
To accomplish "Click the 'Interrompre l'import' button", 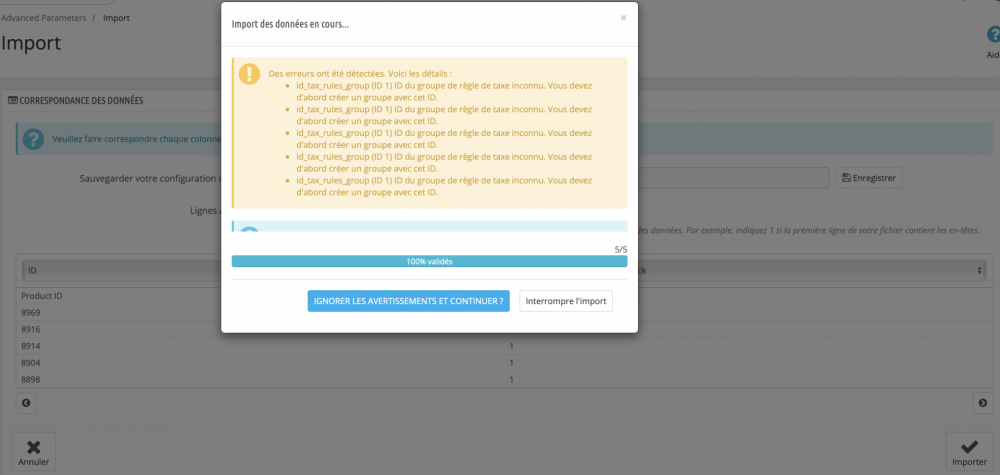I will point(566,301).
